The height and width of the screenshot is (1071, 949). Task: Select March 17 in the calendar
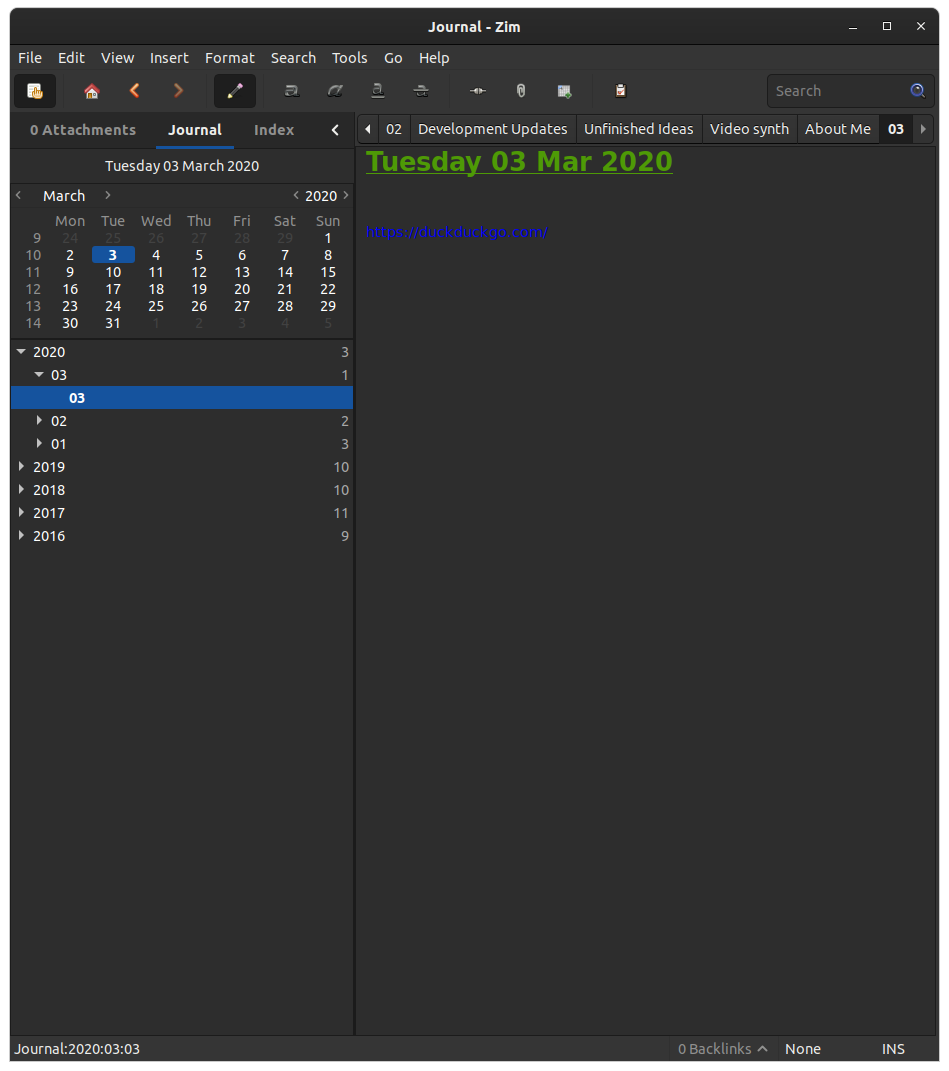(113, 290)
